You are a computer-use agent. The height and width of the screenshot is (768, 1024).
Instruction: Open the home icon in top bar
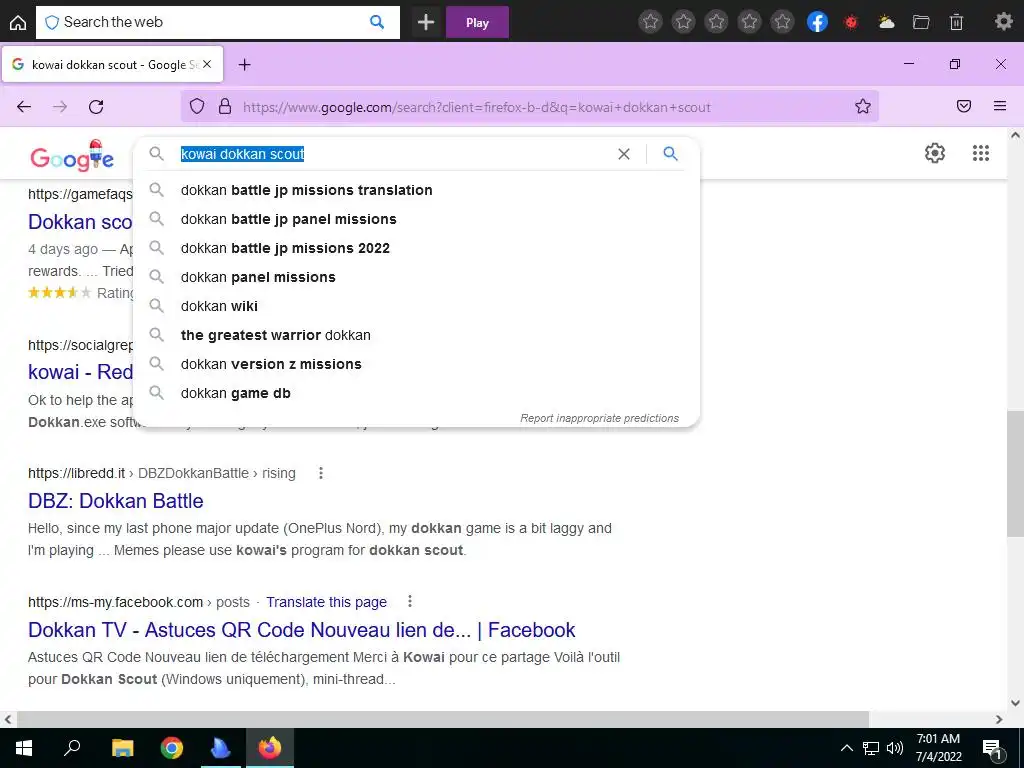pos(18,22)
